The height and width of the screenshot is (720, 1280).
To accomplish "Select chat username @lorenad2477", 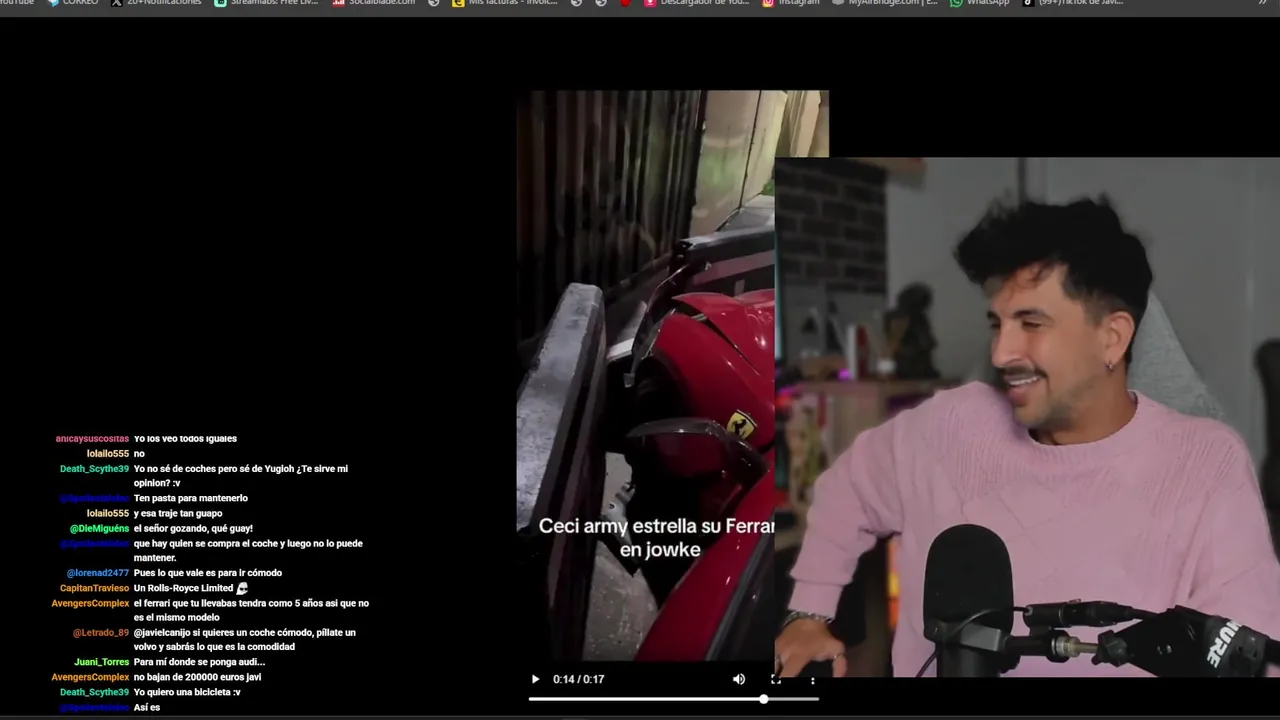I will [x=98, y=573].
